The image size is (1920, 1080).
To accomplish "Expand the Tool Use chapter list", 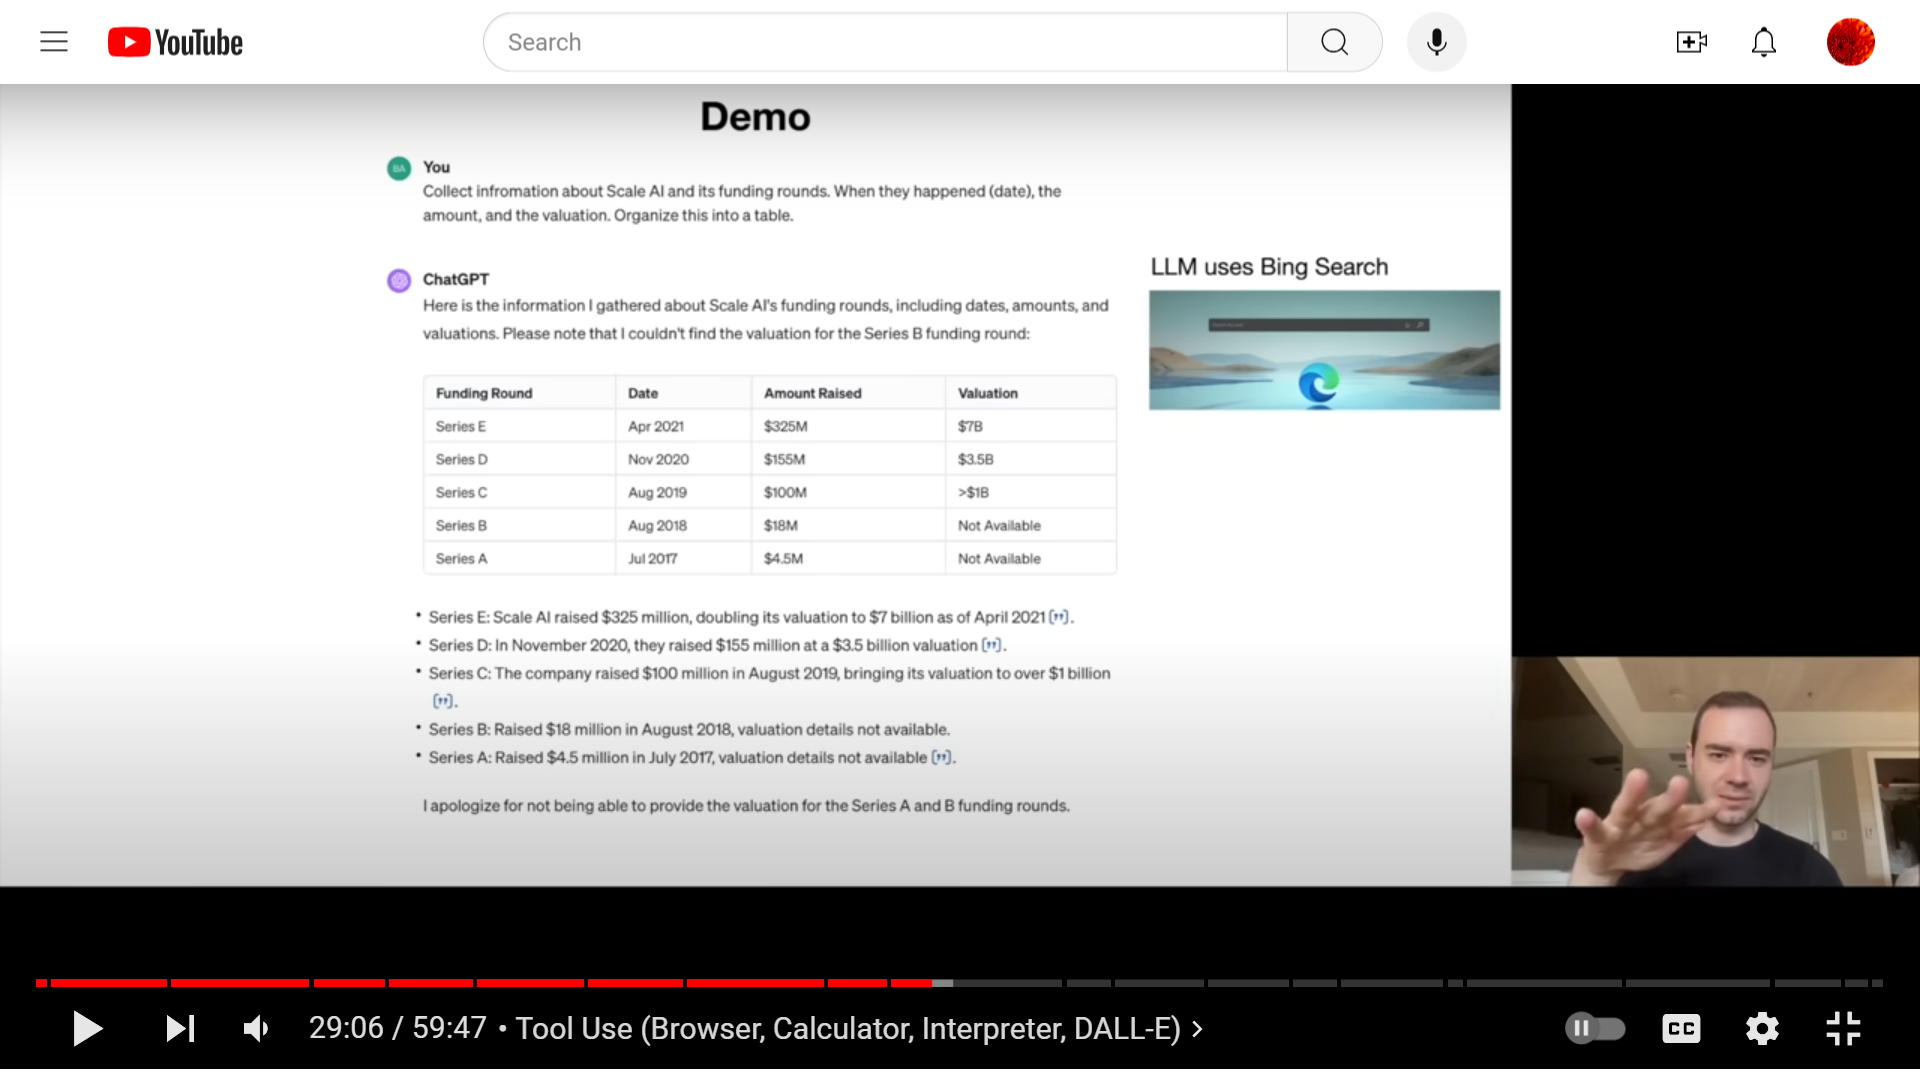I will 859,1028.
